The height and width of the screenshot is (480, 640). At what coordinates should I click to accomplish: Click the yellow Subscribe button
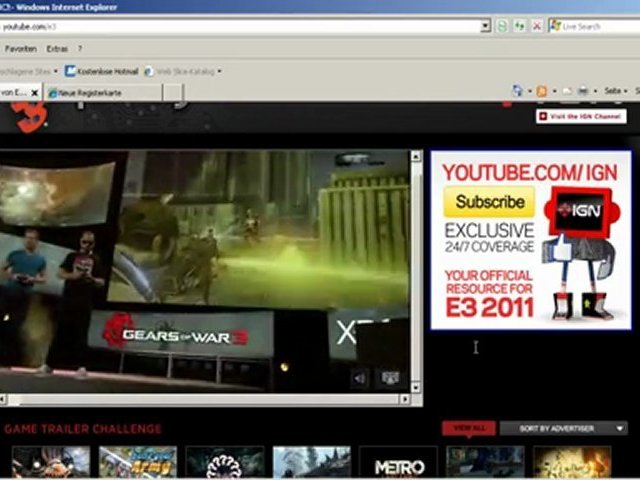click(x=490, y=202)
